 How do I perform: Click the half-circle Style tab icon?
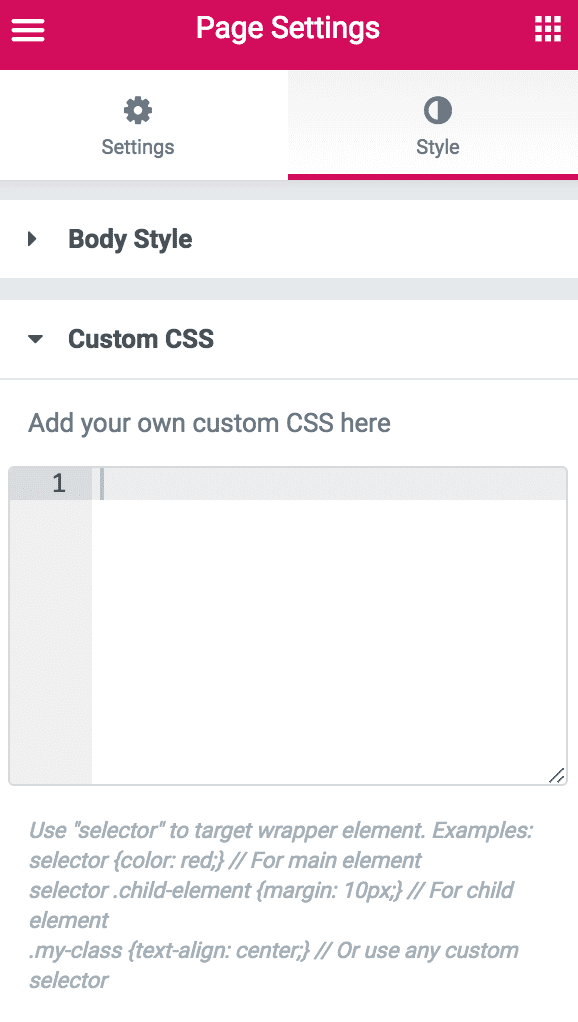(x=437, y=110)
